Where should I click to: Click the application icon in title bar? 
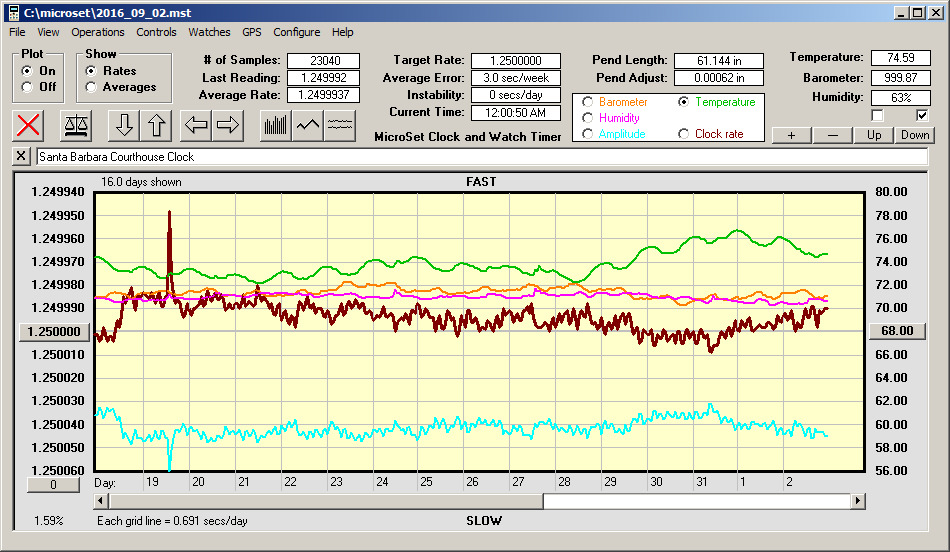[13, 13]
